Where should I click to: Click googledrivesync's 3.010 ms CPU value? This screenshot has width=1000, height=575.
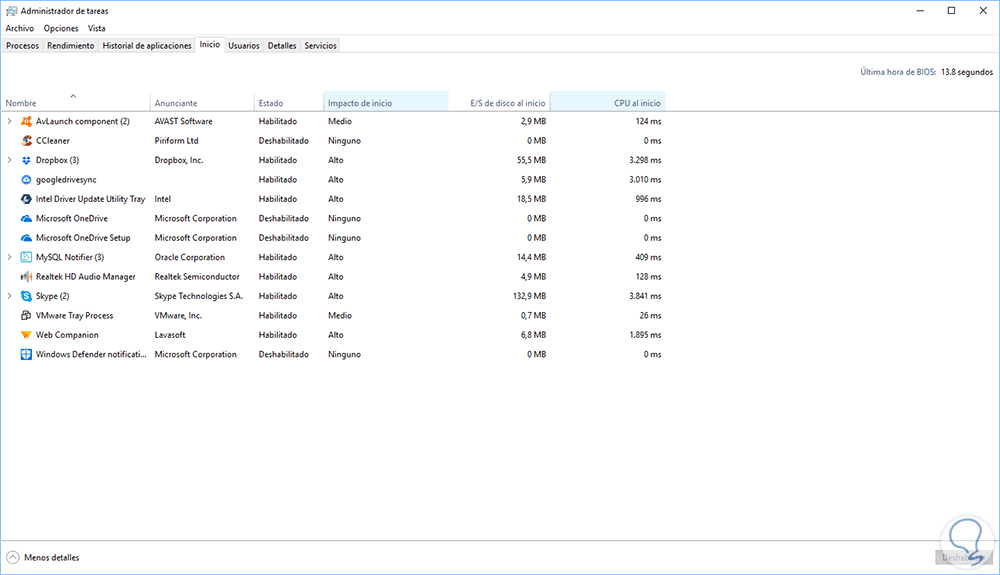click(x=645, y=180)
